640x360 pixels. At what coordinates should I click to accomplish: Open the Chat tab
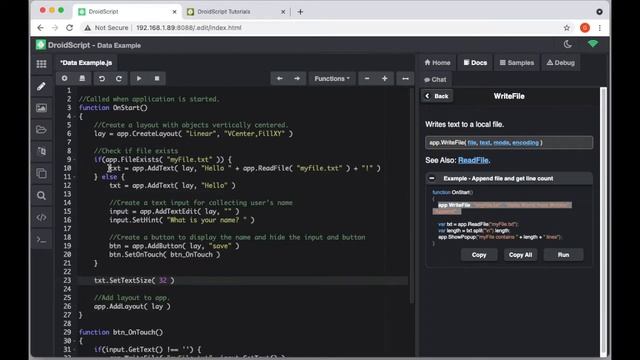pos(435,80)
